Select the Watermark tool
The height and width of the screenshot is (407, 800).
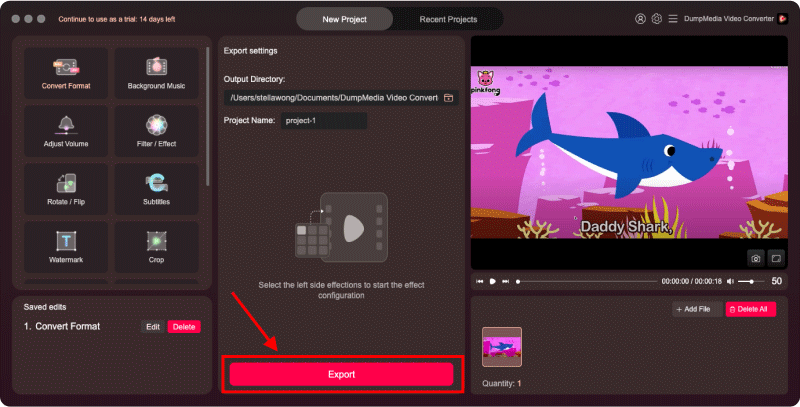pos(66,247)
